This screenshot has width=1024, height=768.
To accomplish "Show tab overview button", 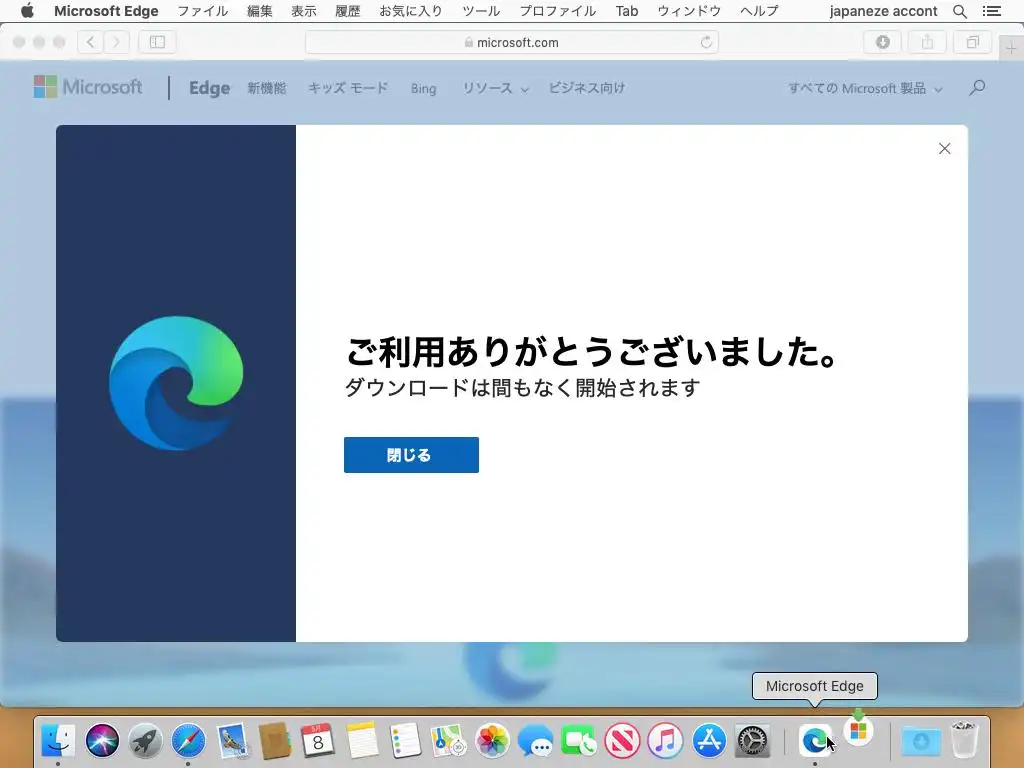I will tap(972, 42).
